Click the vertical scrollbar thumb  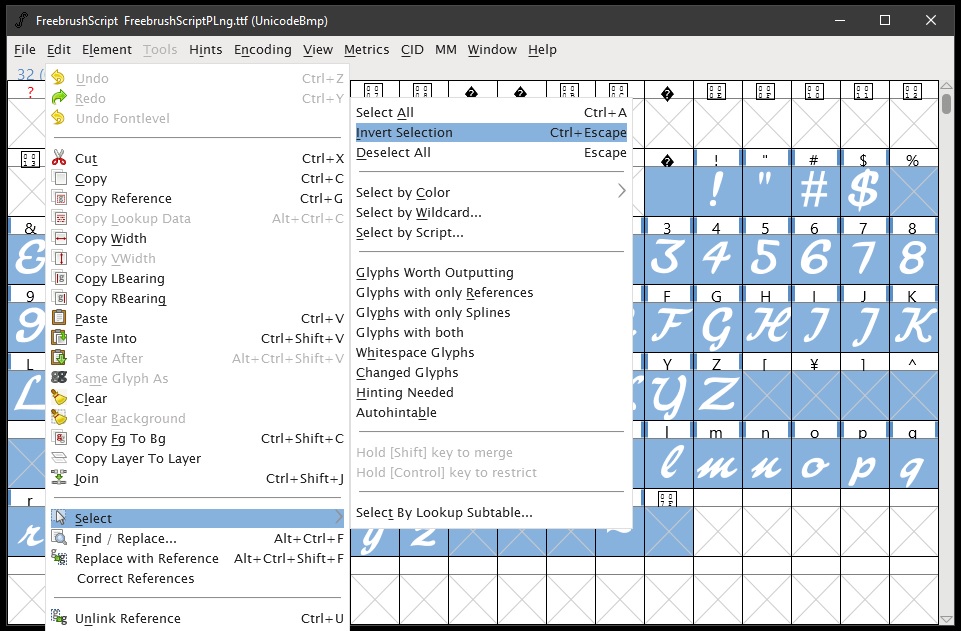point(946,103)
